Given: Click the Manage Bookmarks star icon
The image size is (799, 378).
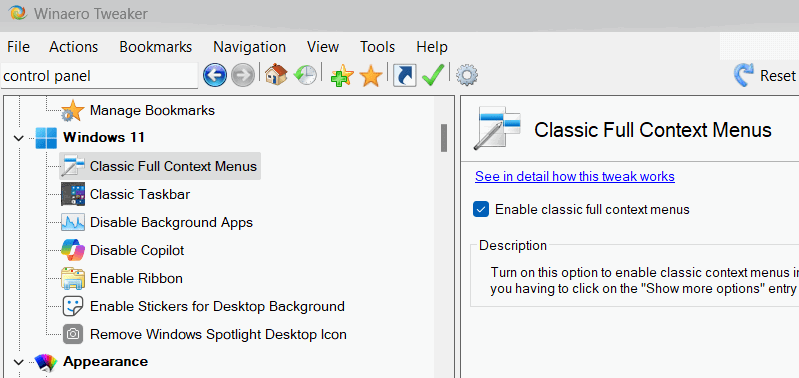Looking at the screenshot, I should [x=72, y=111].
